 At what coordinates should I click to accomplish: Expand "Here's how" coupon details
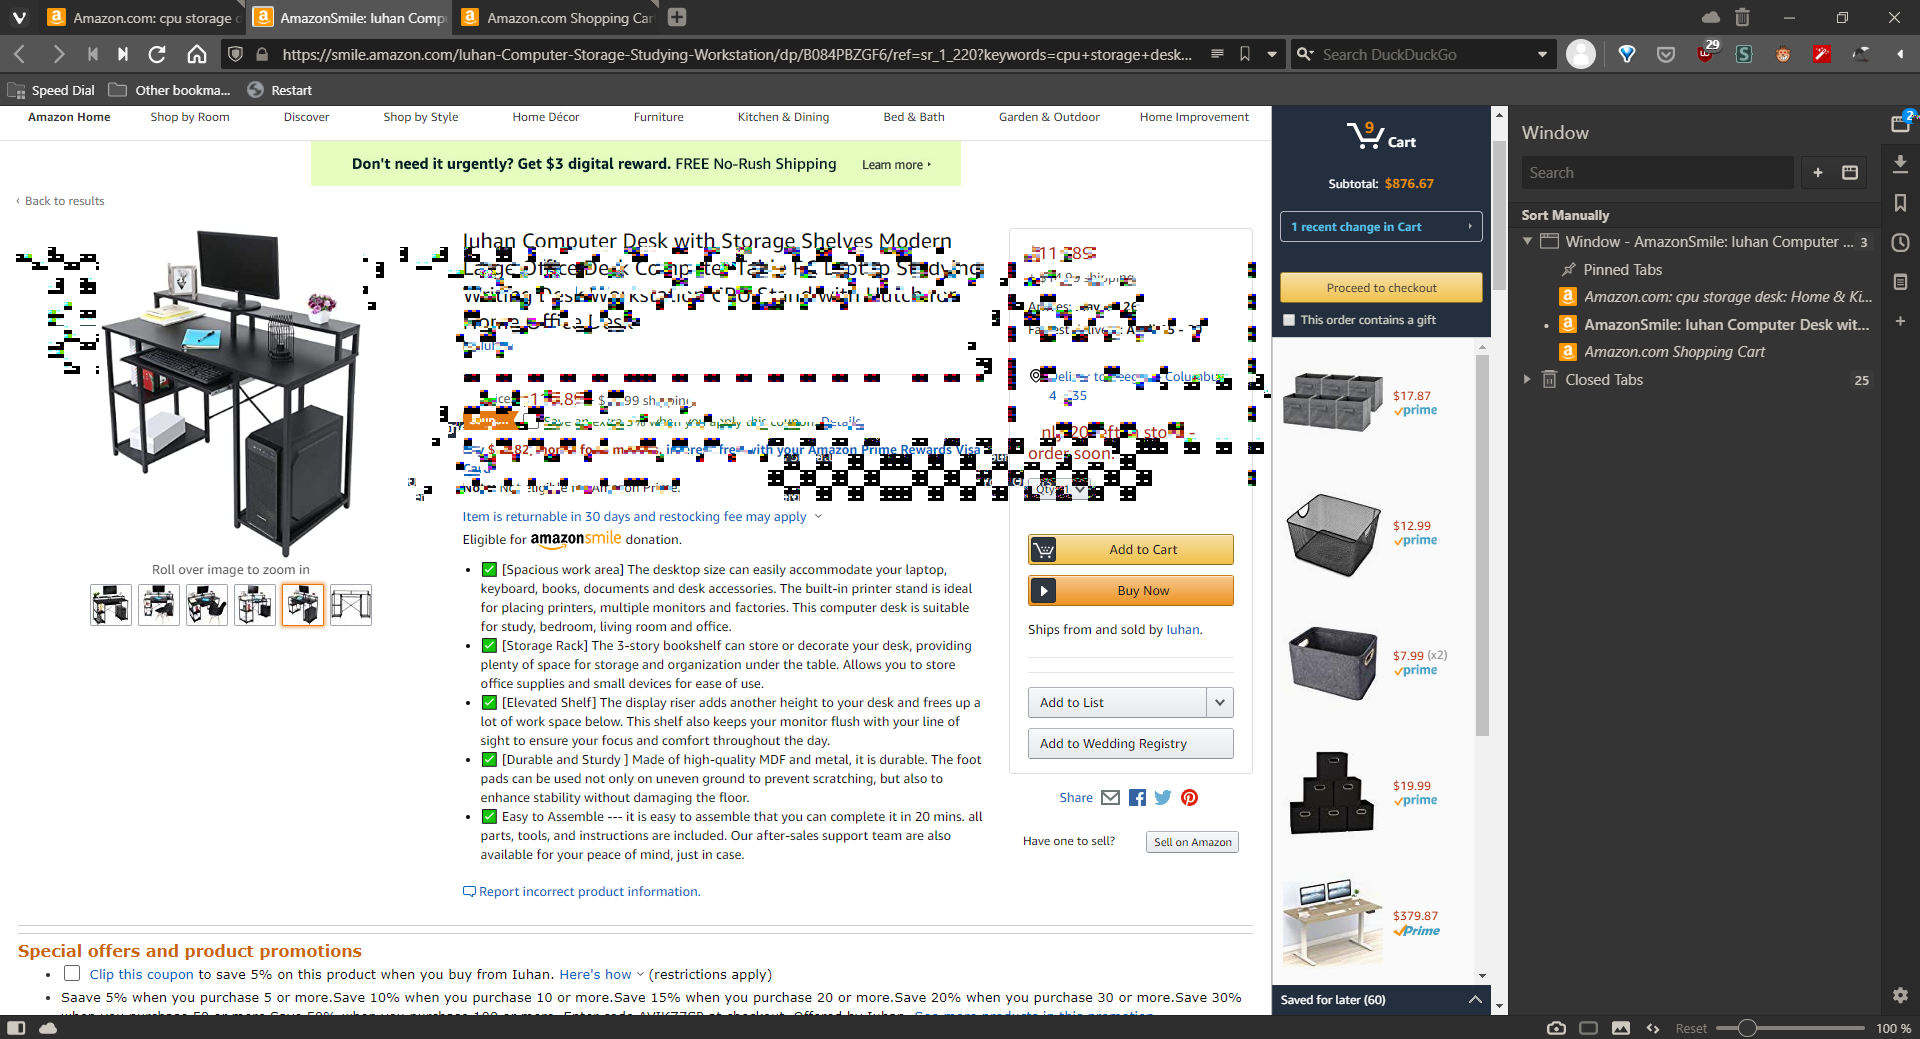point(601,974)
